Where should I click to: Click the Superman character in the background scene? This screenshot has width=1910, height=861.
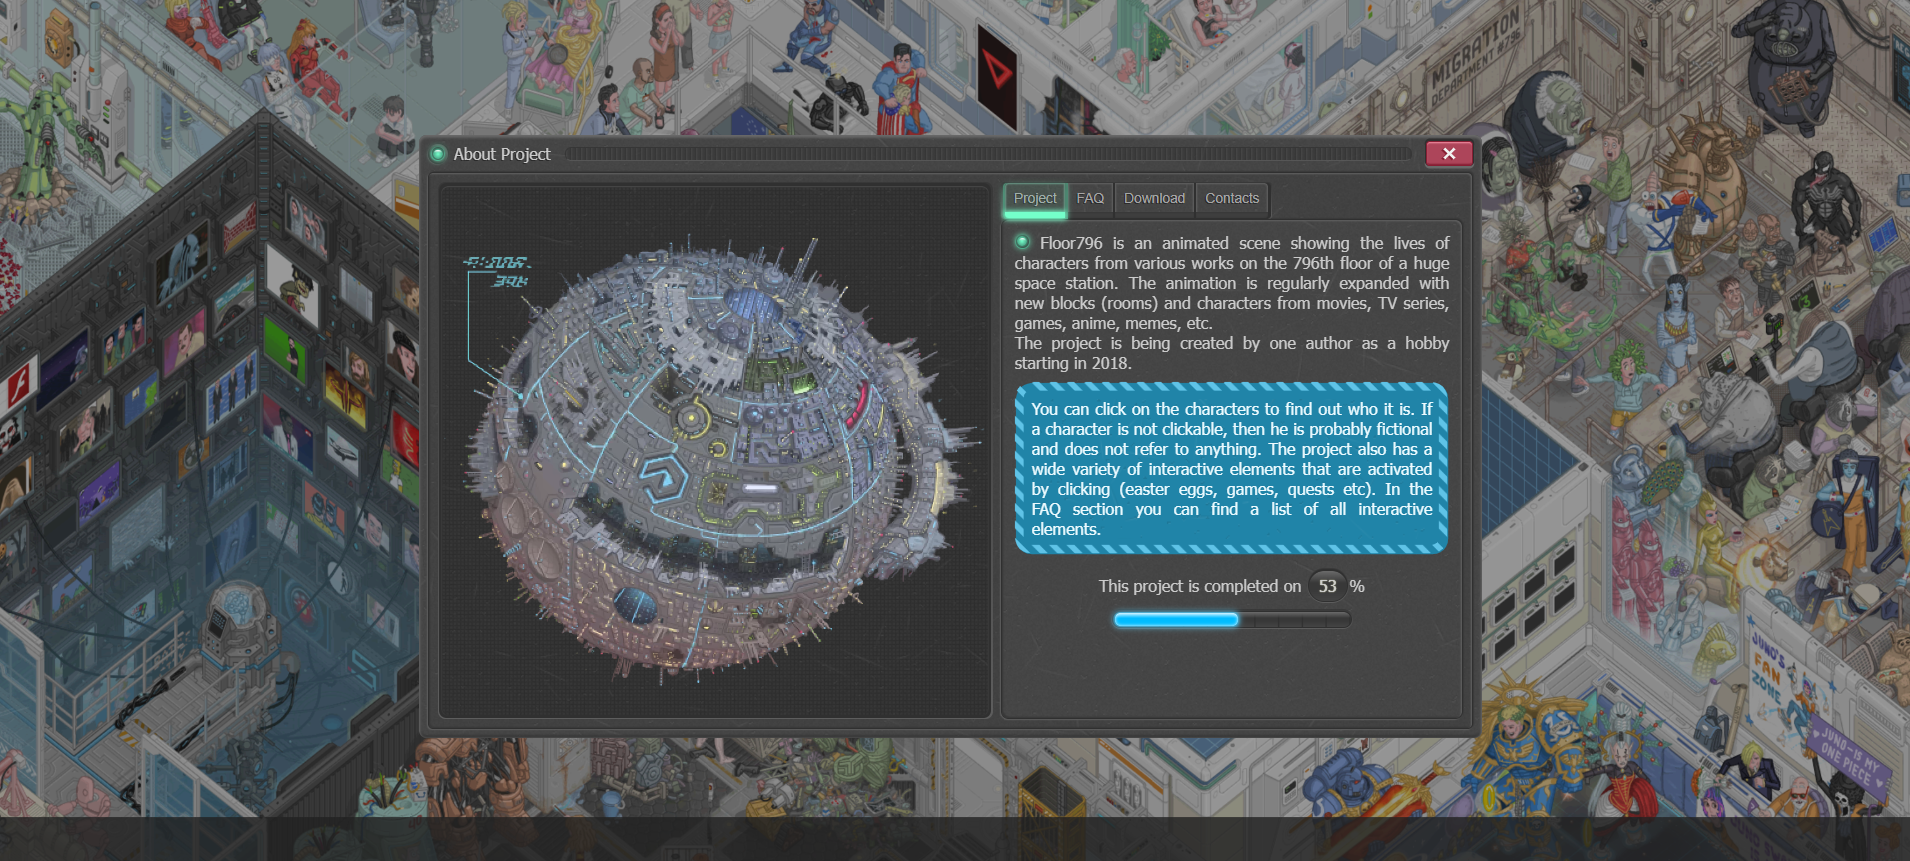pos(900,88)
